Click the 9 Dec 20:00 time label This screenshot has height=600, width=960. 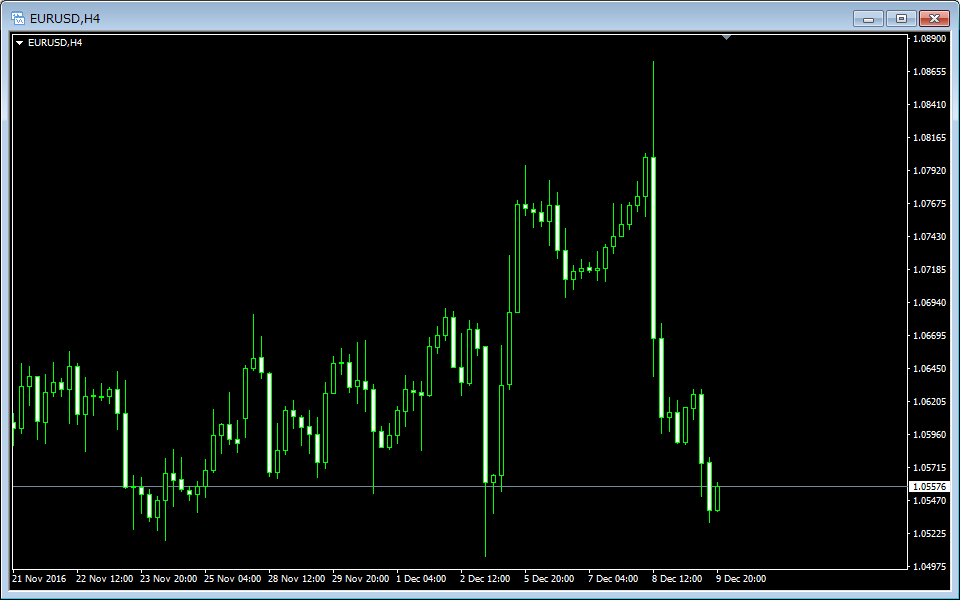[741, 579]
